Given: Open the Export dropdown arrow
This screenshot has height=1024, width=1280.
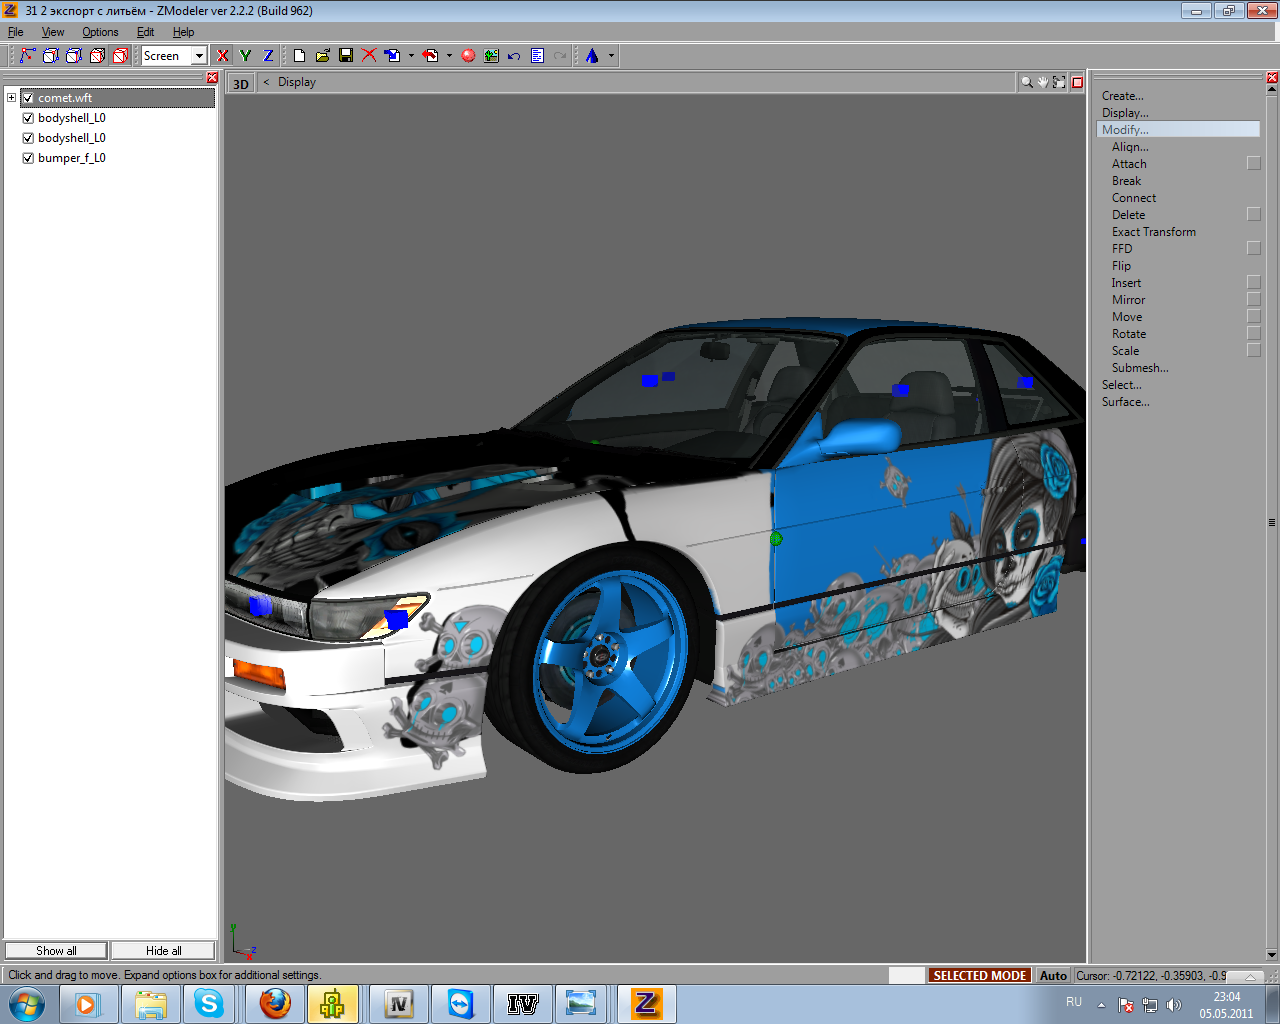Looking at the screenshot, I should coord(449,56).
